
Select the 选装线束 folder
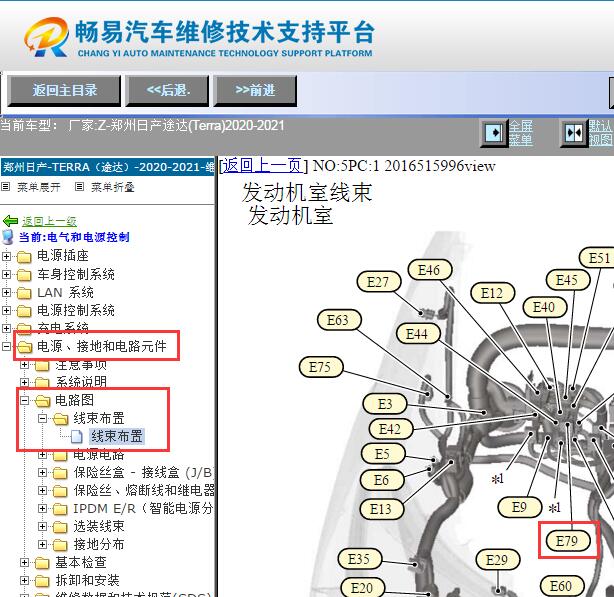coord(99,527)
